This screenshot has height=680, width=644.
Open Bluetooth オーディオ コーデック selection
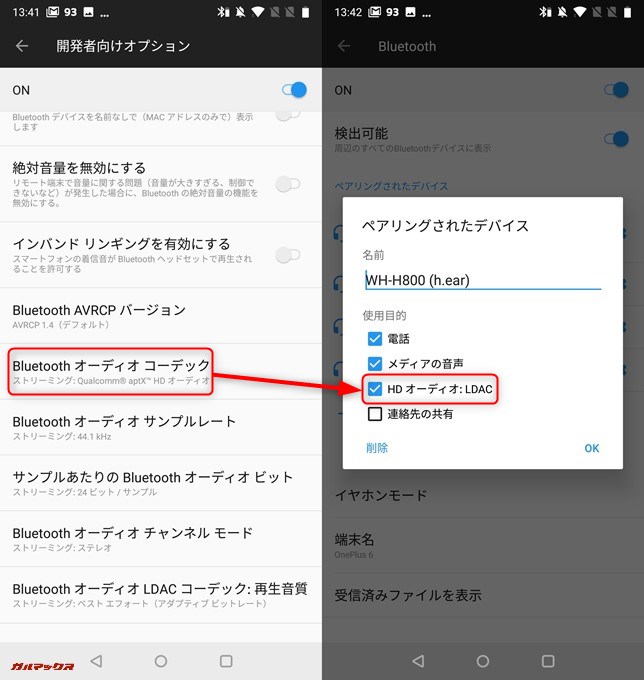tap(111, 372)
